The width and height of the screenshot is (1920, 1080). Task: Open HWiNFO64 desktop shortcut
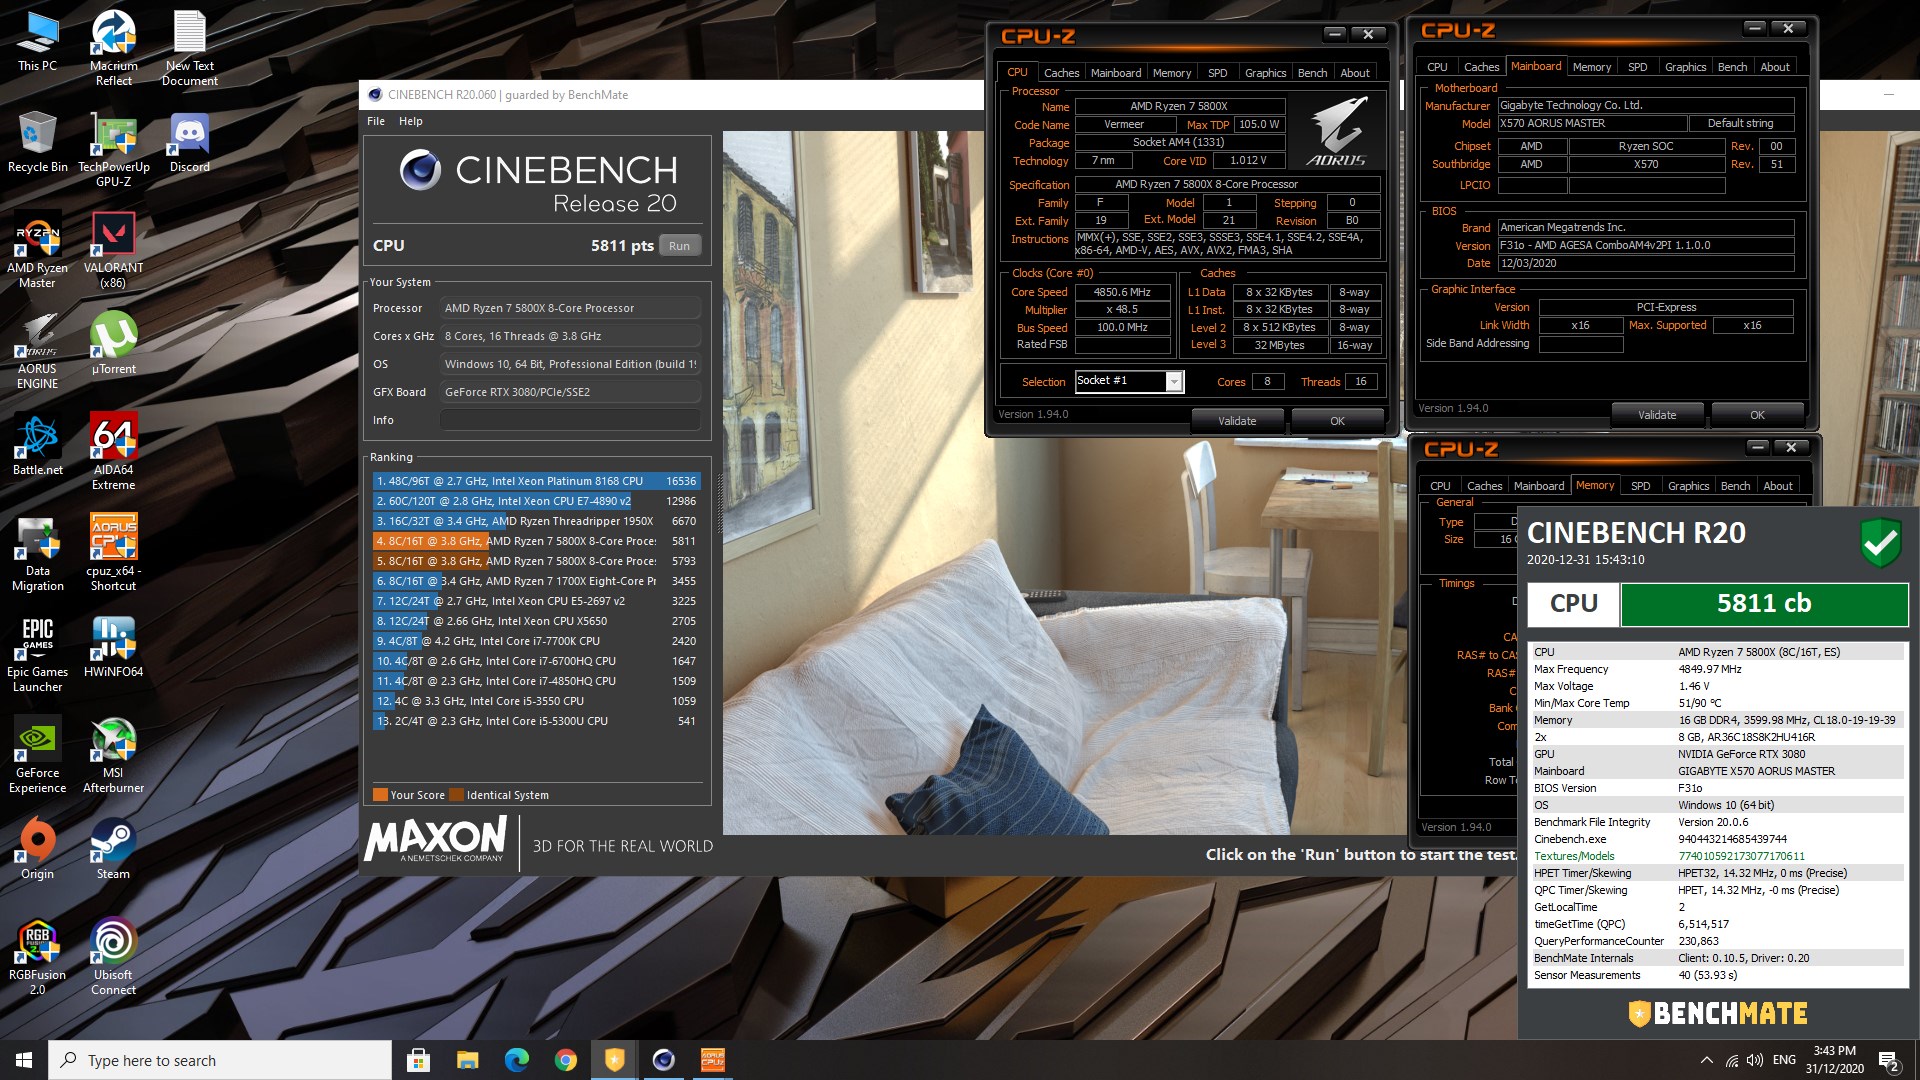[x=114, y=648]
